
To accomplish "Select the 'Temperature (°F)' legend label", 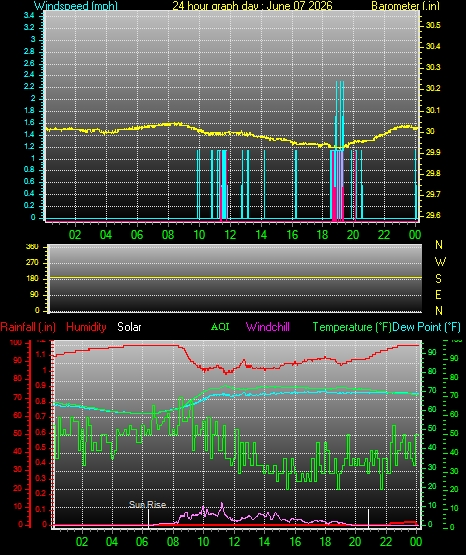I will [352, 327].
